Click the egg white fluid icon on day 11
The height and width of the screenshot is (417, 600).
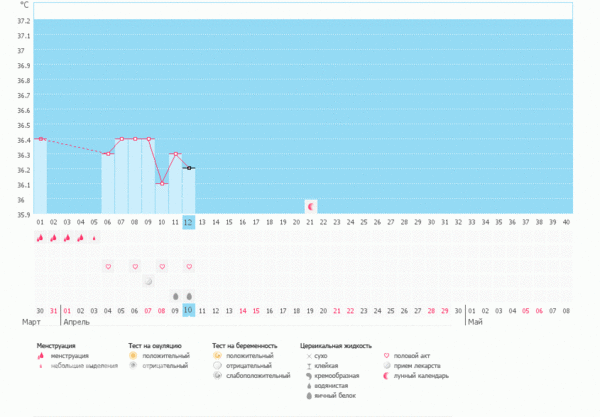175,296
